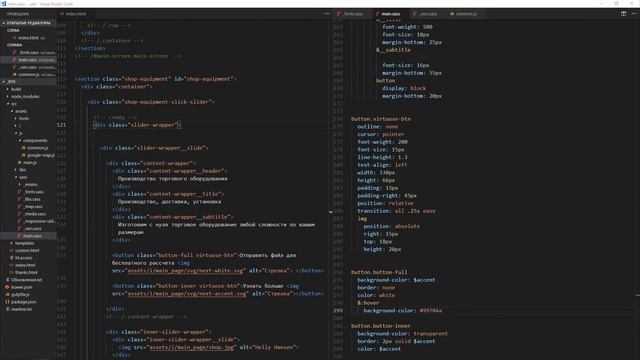Collapse the Open Editors section header
This screenshot has width=640, height=360.
[x=28, y=23]
